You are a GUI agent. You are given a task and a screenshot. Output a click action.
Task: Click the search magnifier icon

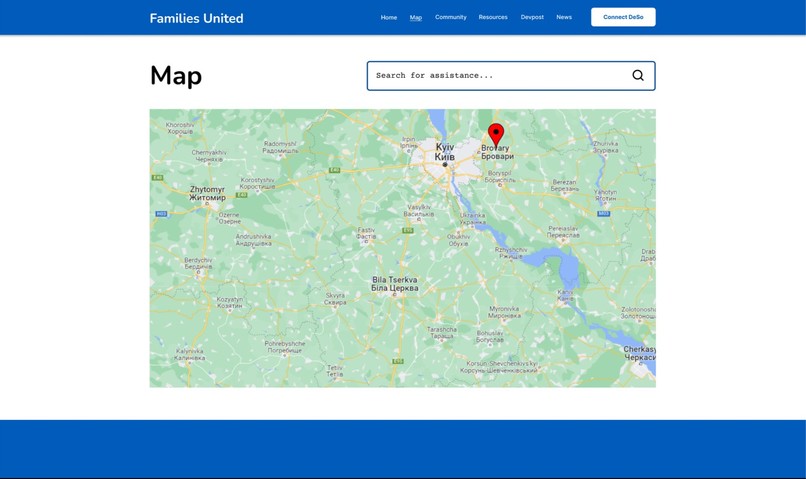coord(637,76)
